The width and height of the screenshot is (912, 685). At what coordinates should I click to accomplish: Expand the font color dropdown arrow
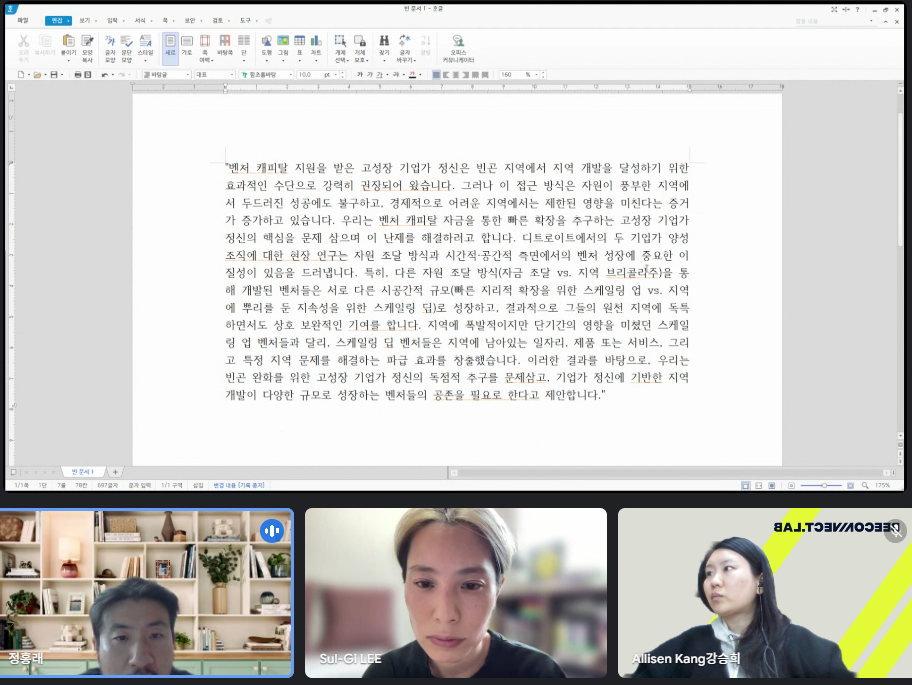coord(420,74)
